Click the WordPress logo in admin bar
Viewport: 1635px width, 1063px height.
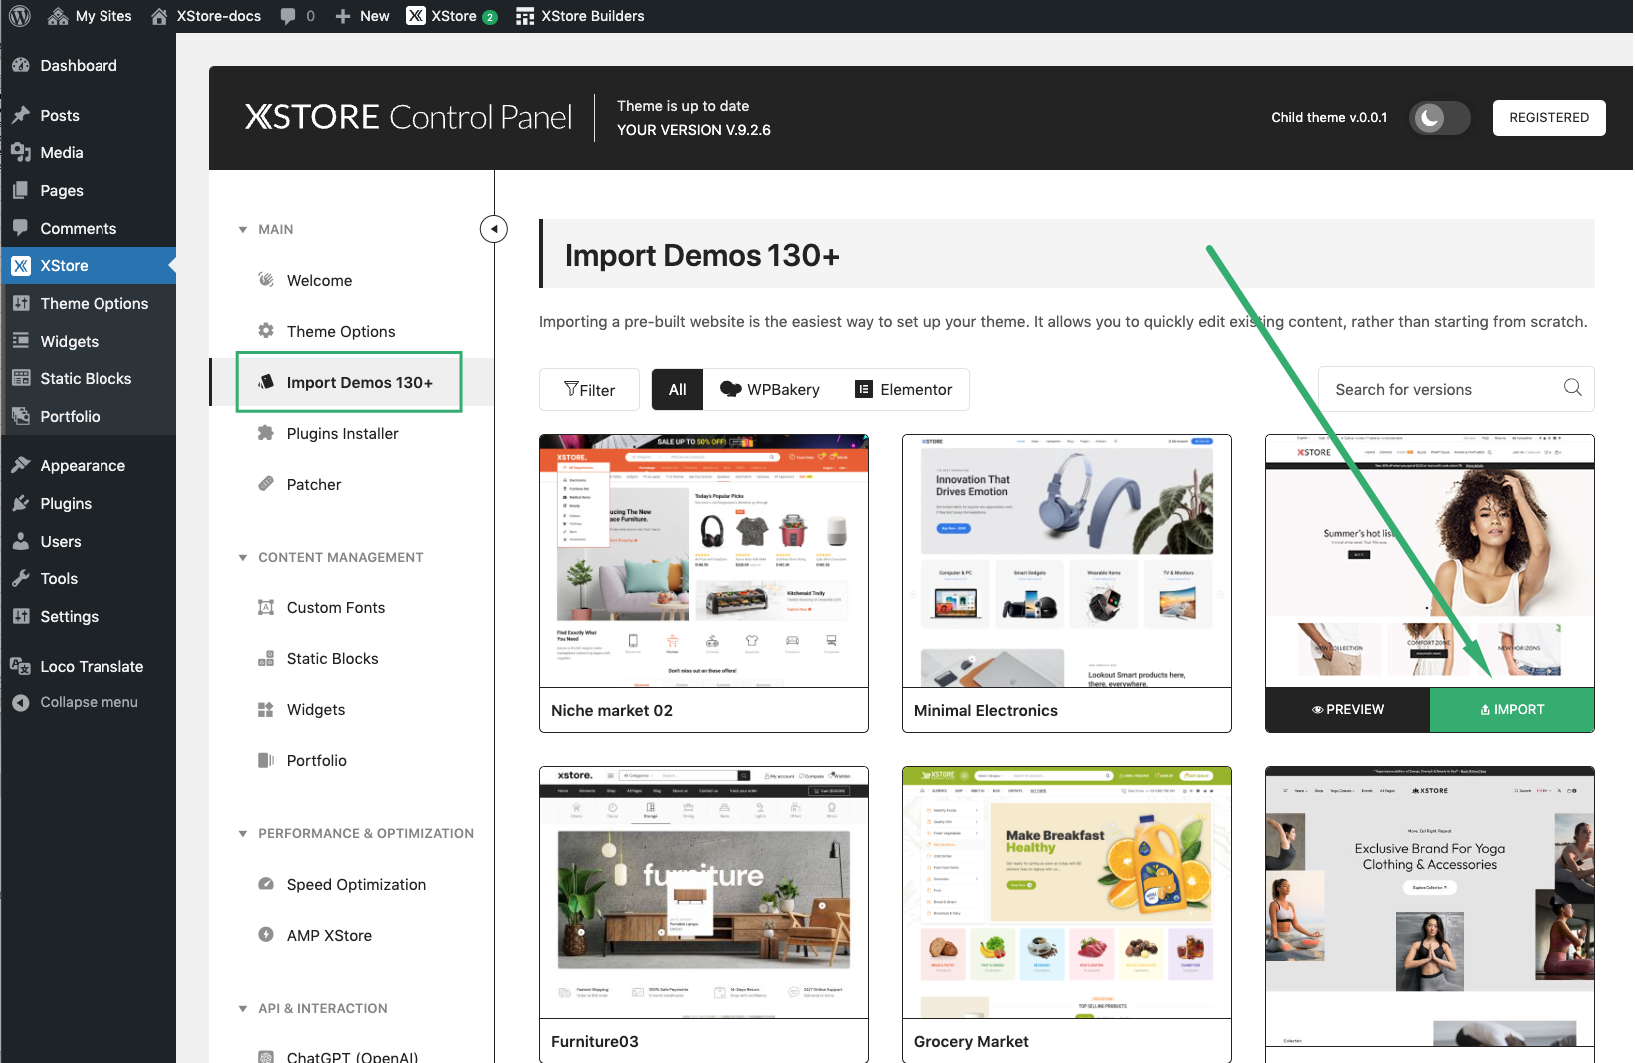tap(20, 16)
